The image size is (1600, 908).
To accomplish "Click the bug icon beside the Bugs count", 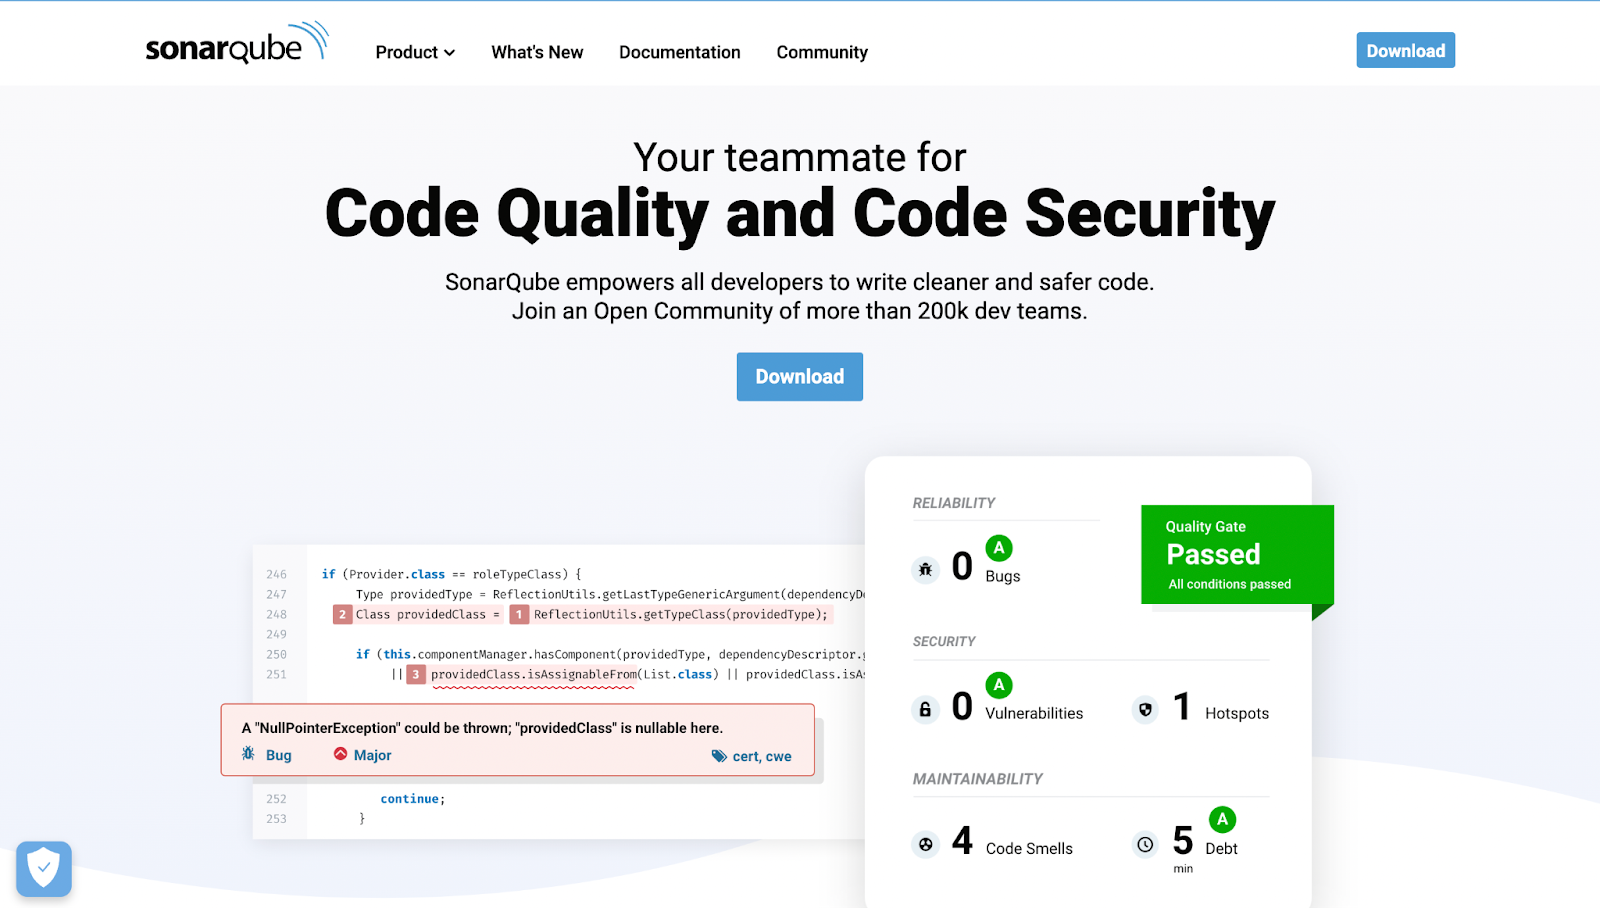I will click(x=925, y=568).
